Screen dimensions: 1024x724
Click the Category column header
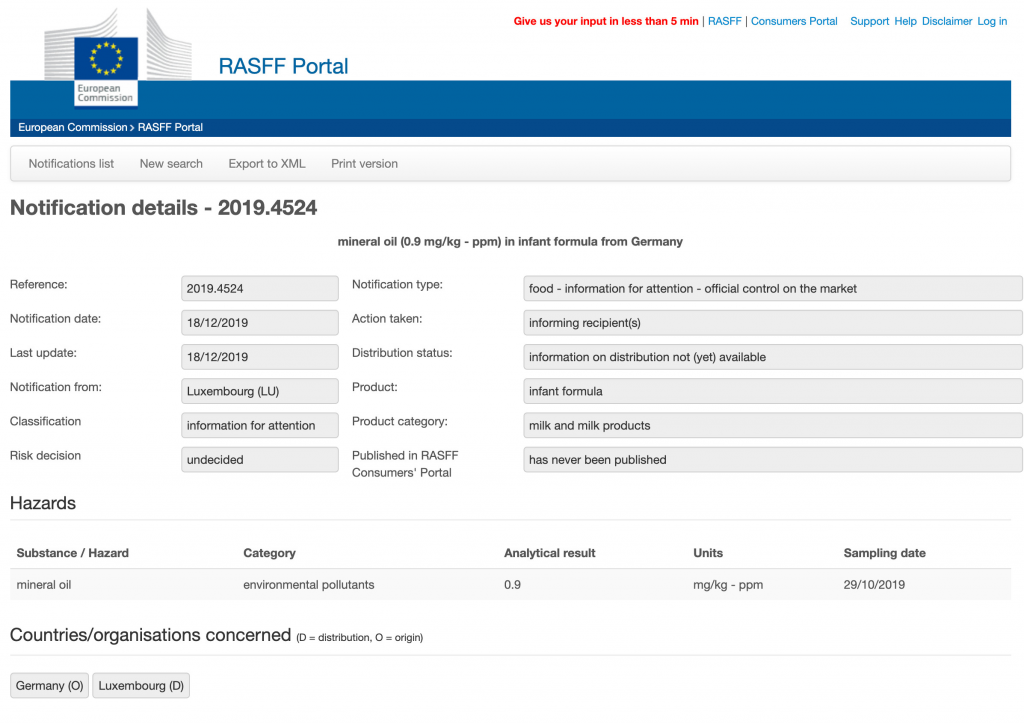coord(269,553)
